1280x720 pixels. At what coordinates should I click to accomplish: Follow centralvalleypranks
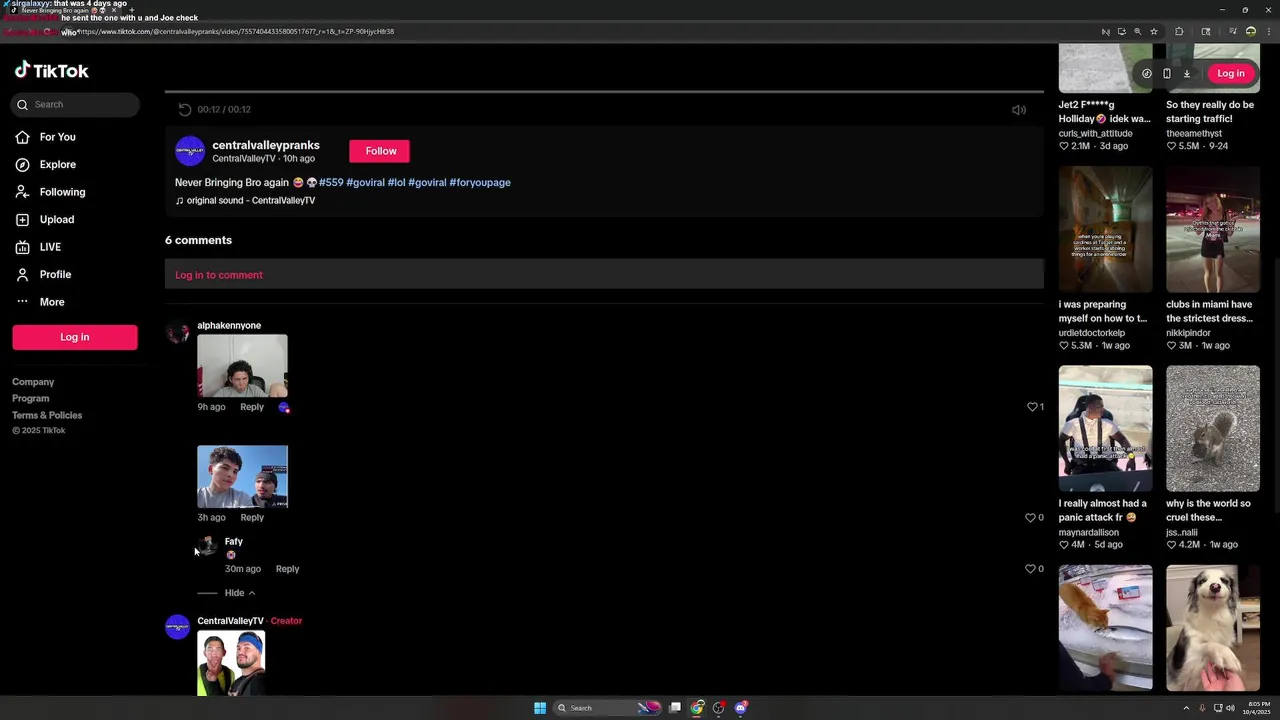[x=380, y=151]
